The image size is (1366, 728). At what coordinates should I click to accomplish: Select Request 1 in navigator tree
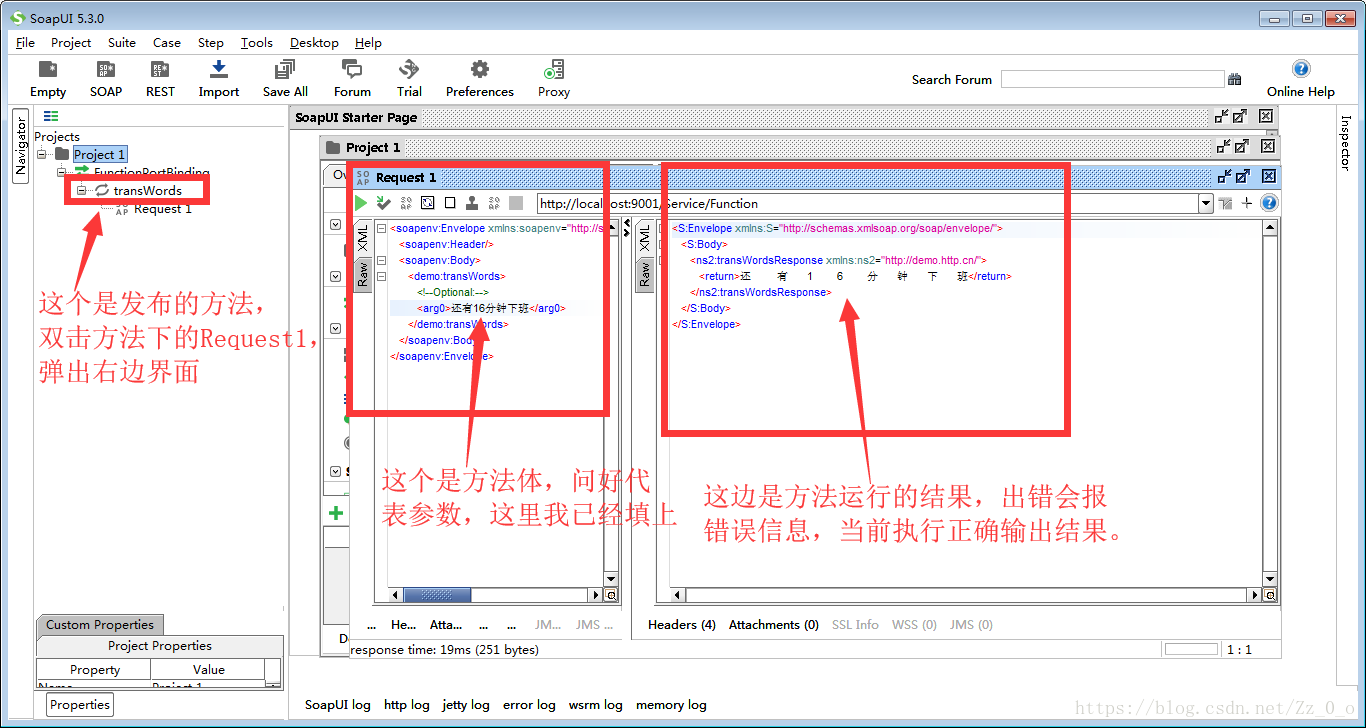click(162, 209)
